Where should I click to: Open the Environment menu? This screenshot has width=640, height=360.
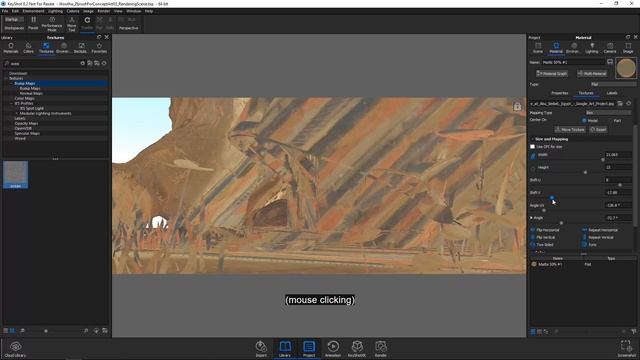pyautogui.click(x=33, y=11)
